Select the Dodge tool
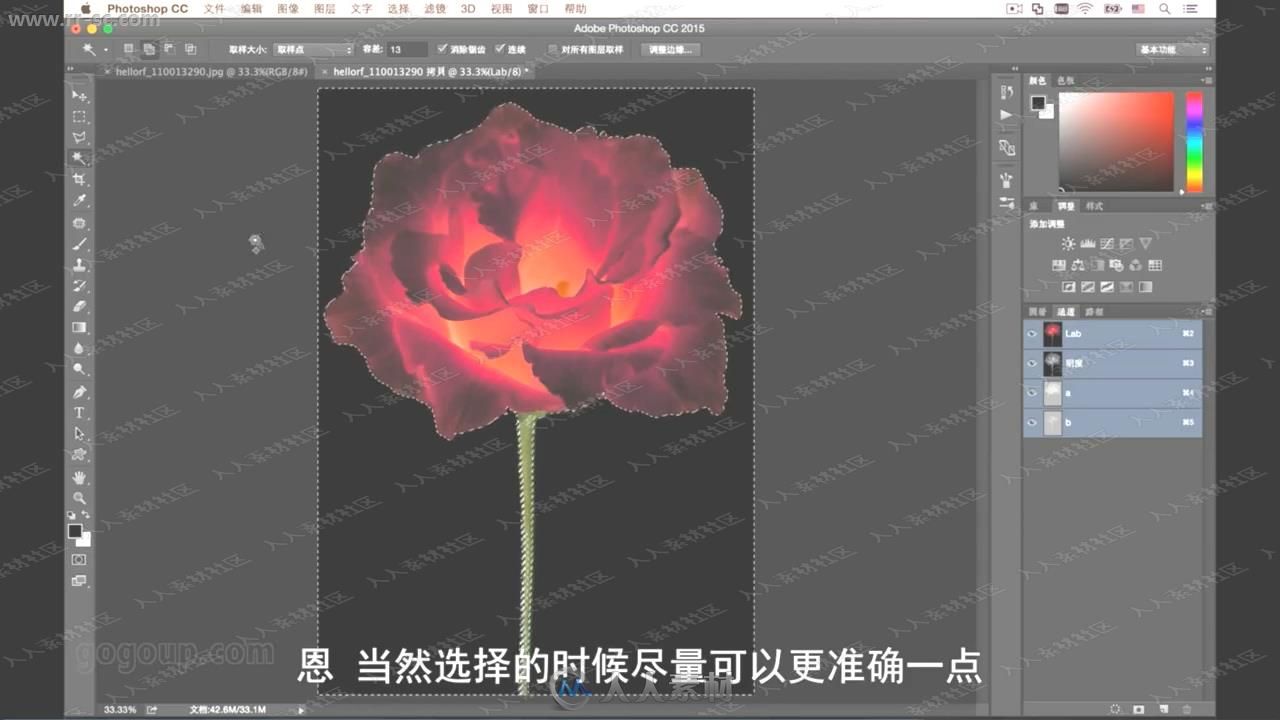This screenshot has width=1280, height=720. point(79,369)
